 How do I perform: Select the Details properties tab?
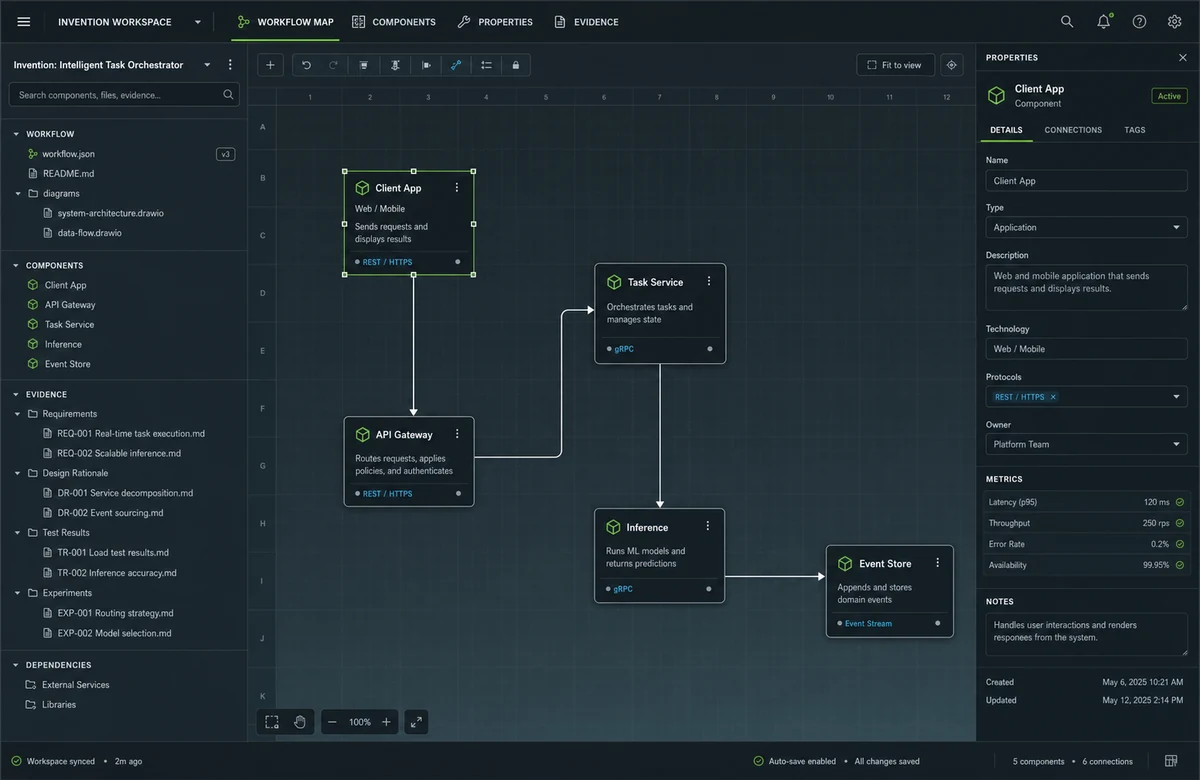pyautogui.click(x=1006, y=130)
